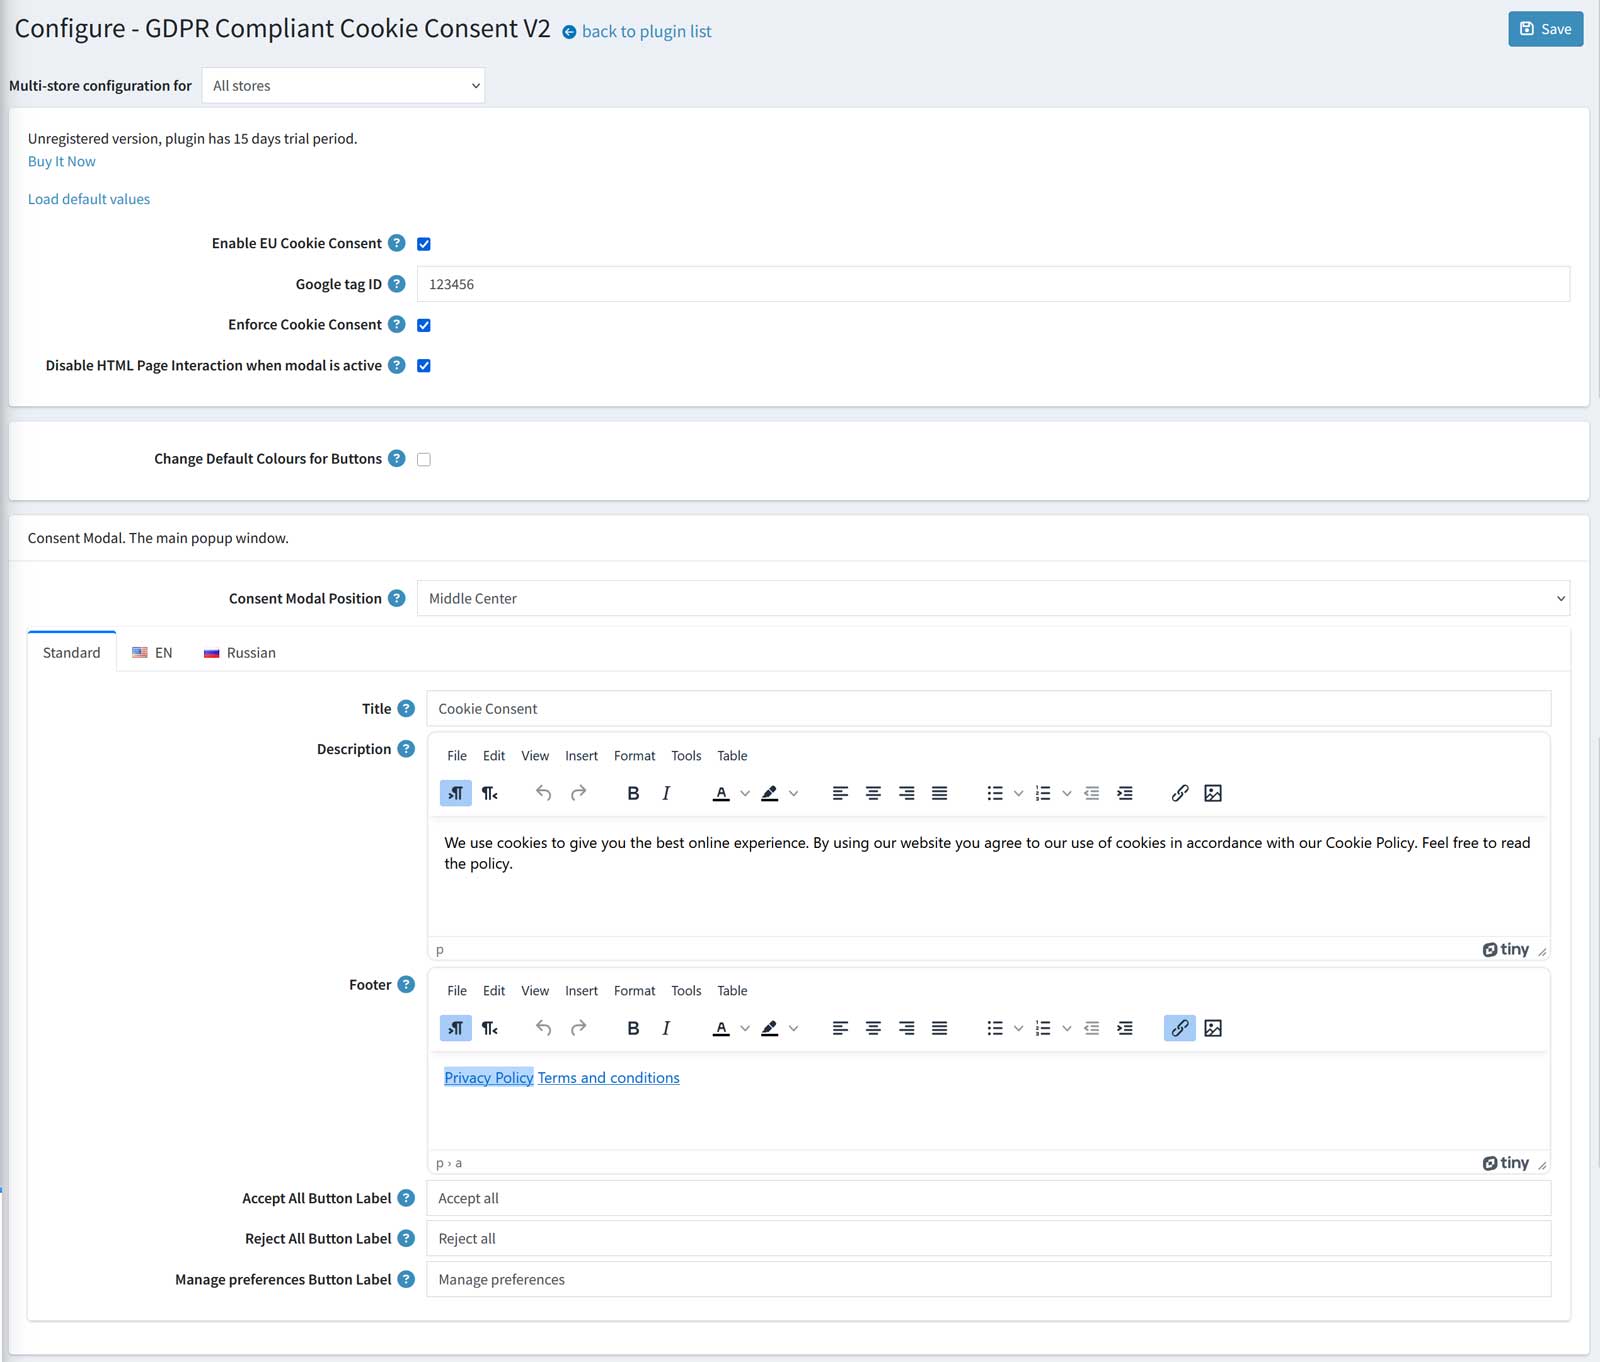Expand highlight color options in Description editor

click(x=794, y=793)
